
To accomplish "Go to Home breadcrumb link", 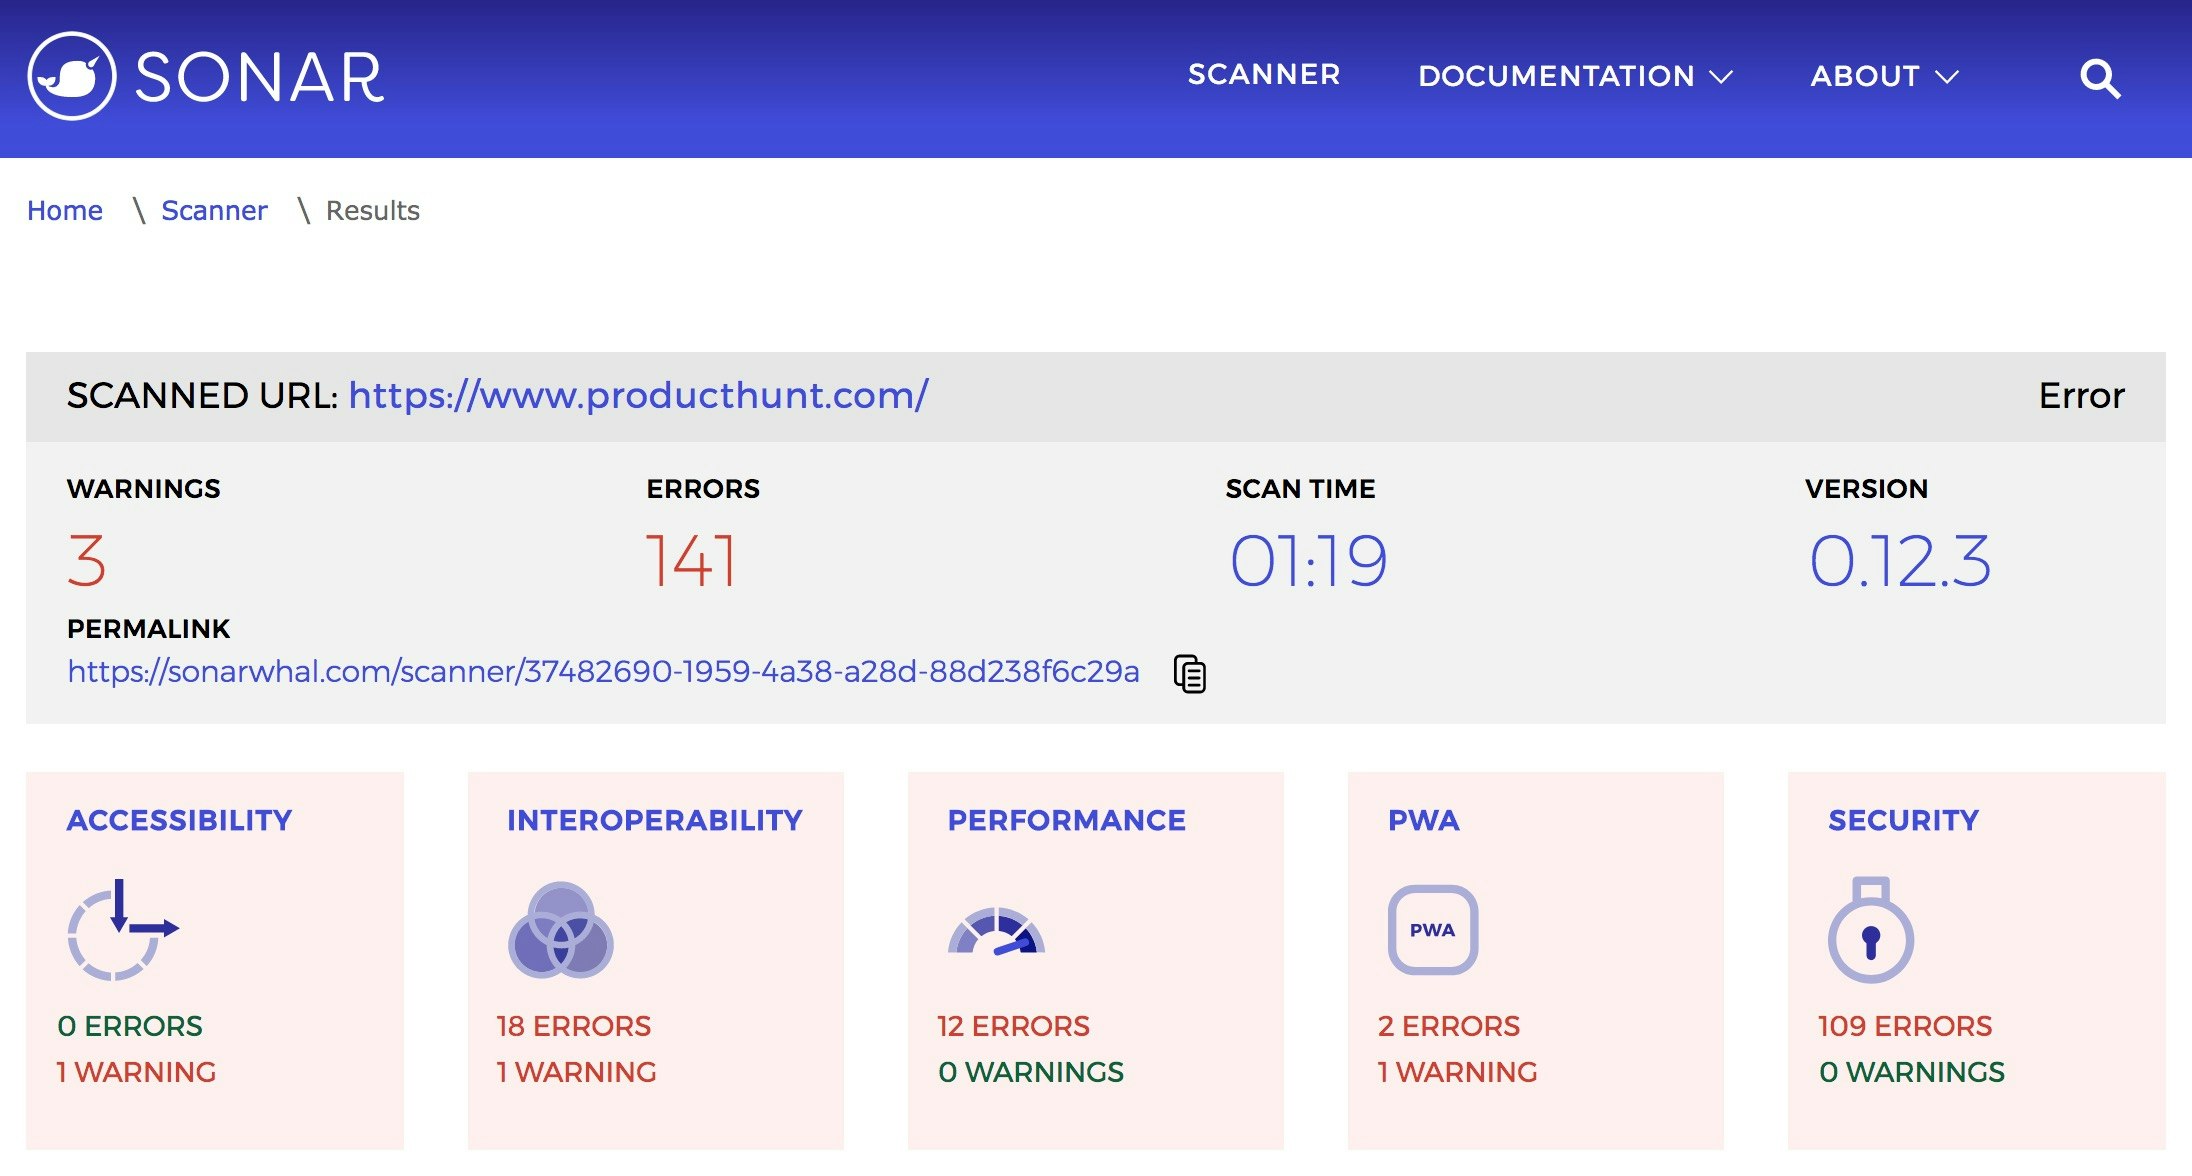I will coord(65,210).
